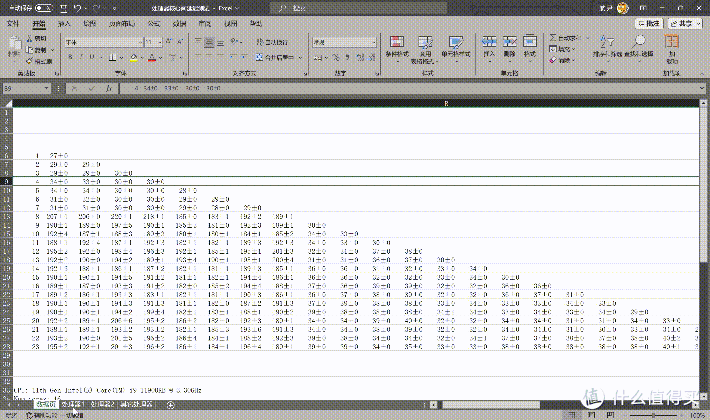Open the Insert ribbon tab

(x=64, y=24)
